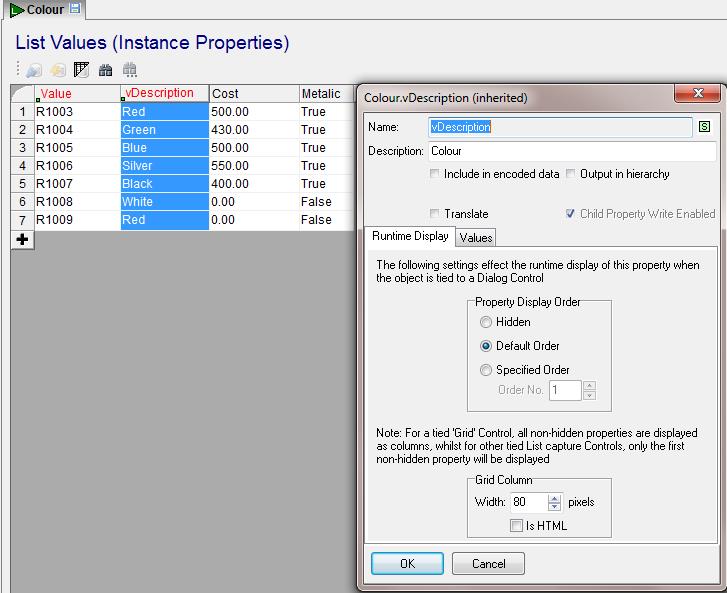The image size is (727, 593).
Task: Click the first magnifier toolbar icon
Action: point(34,70)
